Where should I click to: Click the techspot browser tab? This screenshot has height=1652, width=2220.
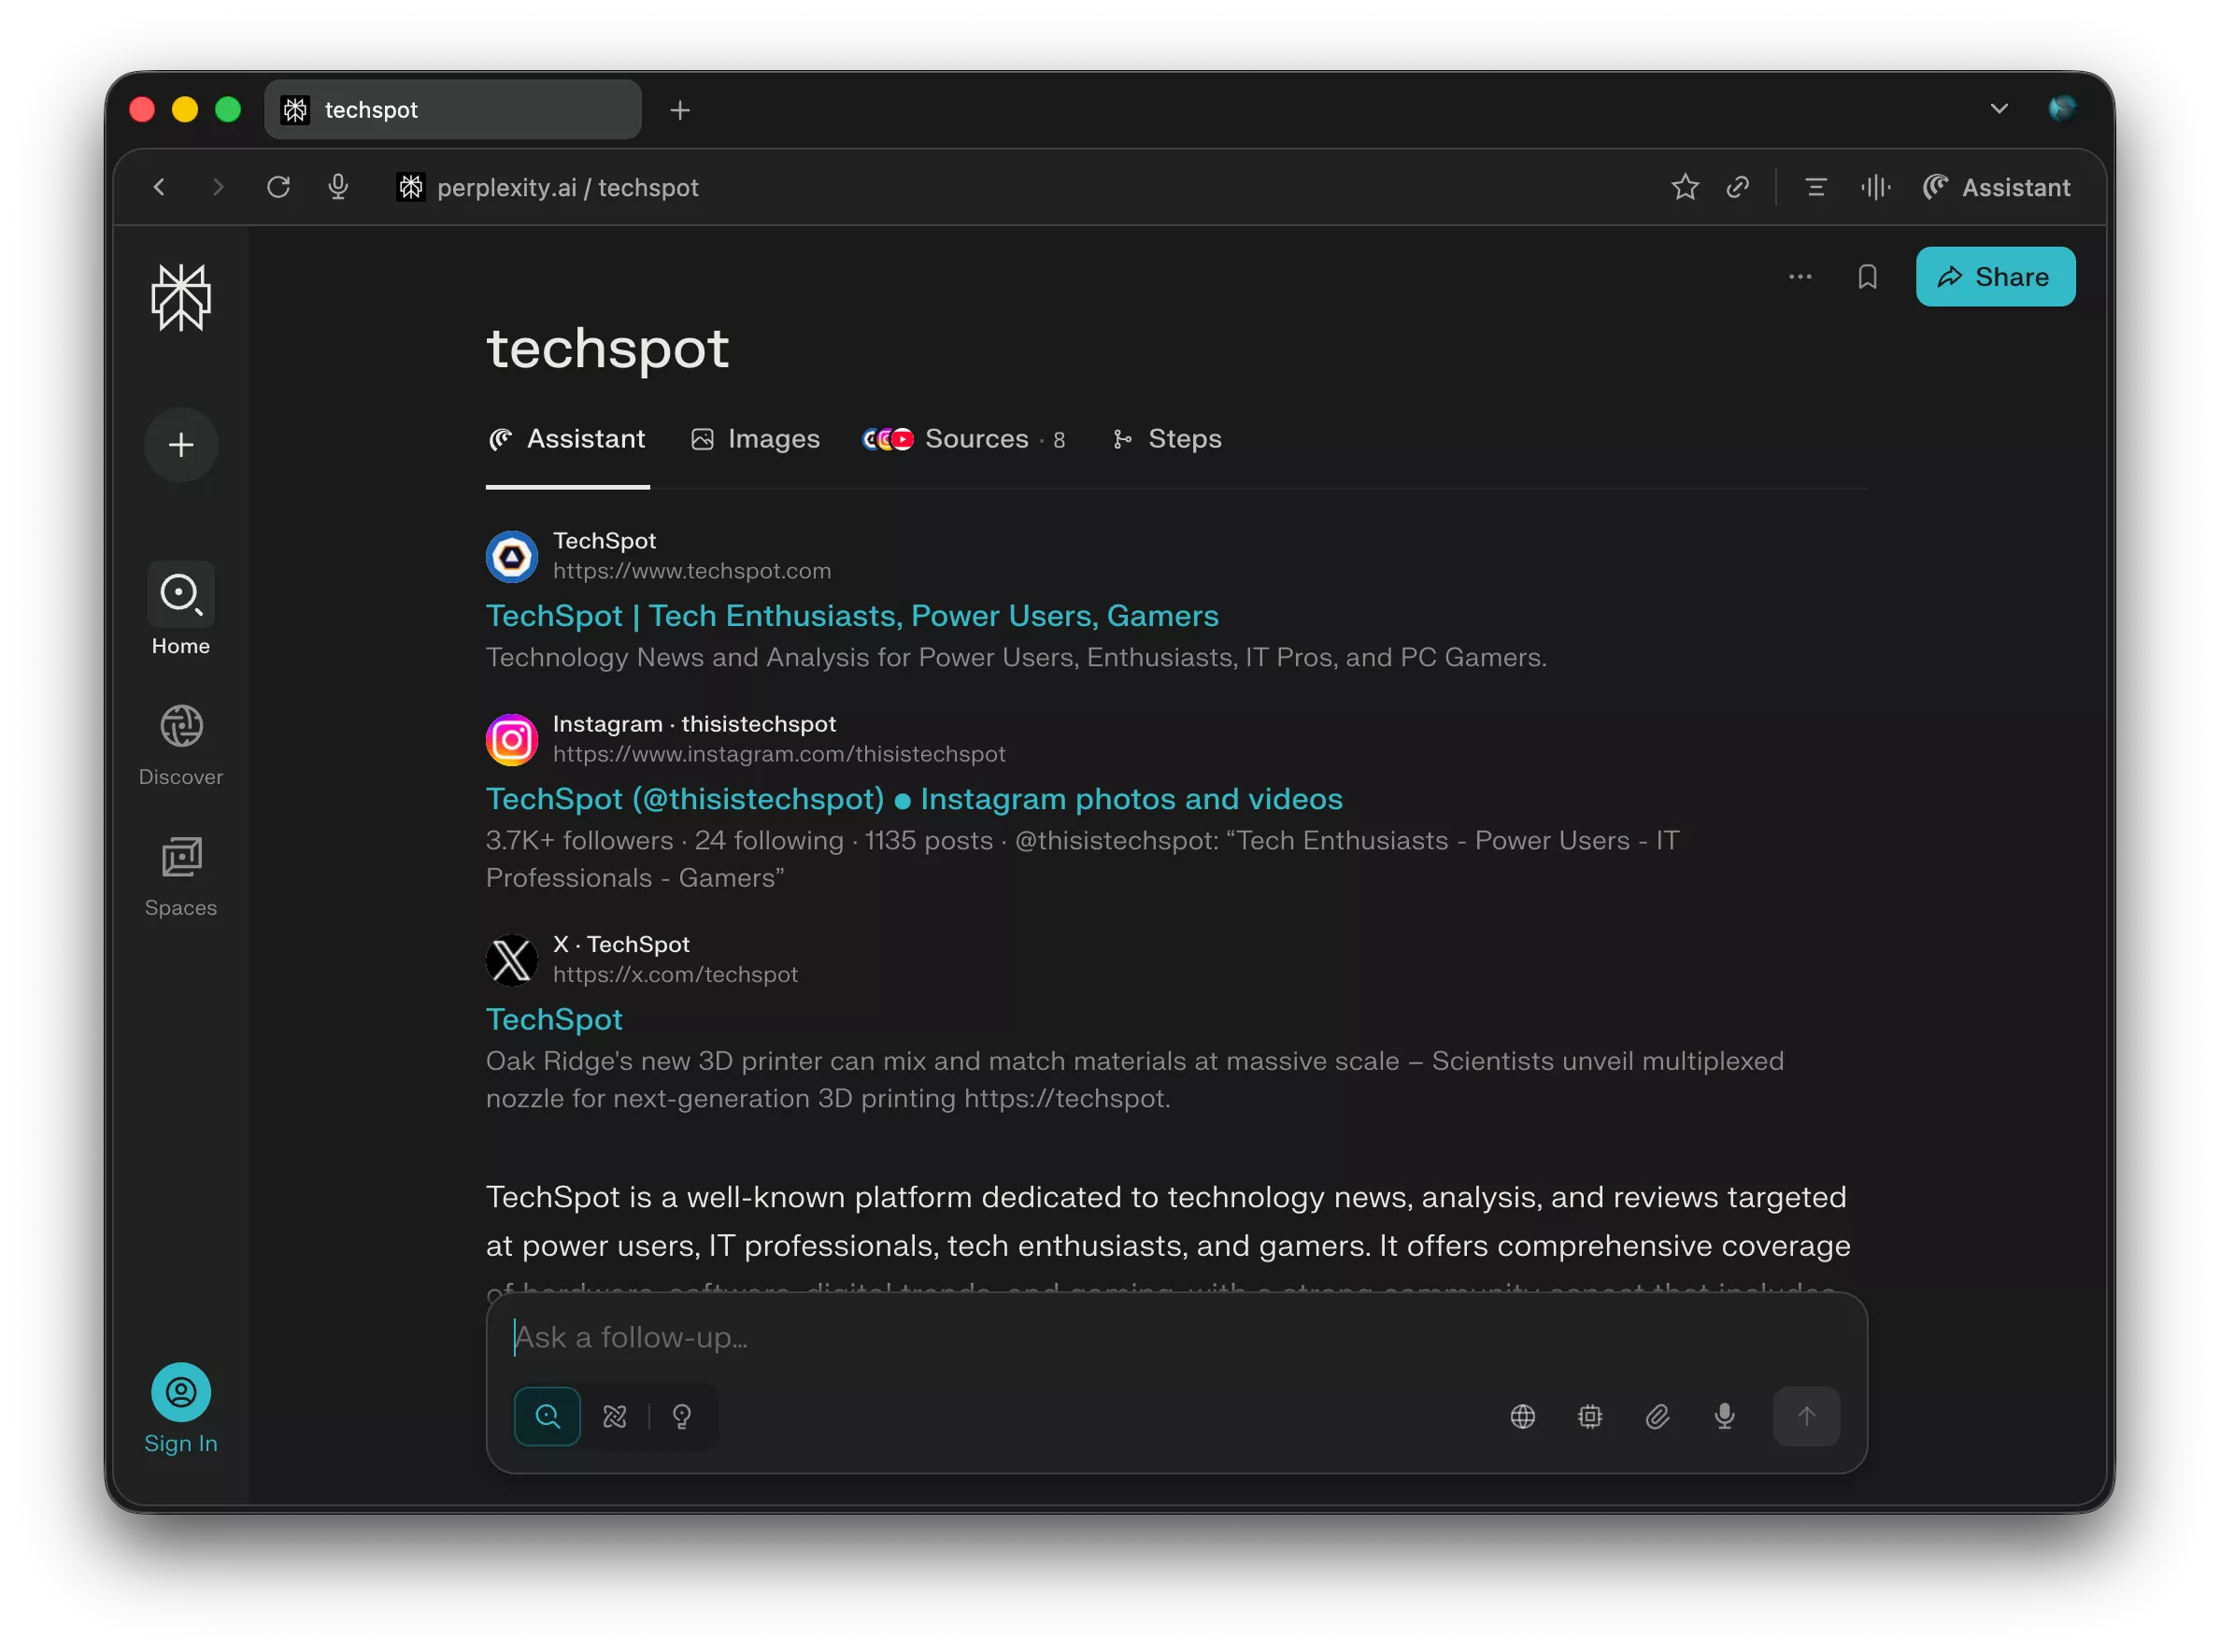pos(452,109)
